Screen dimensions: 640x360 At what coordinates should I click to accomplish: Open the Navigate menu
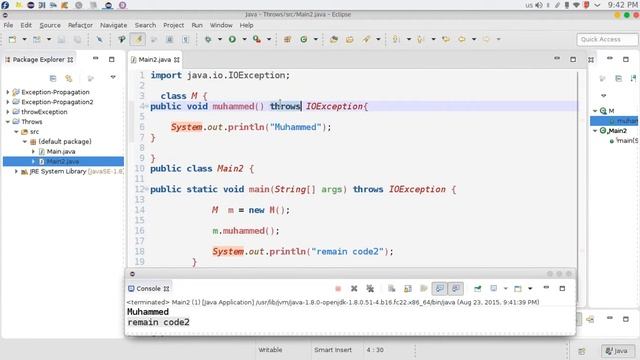(x=113, y=25)
